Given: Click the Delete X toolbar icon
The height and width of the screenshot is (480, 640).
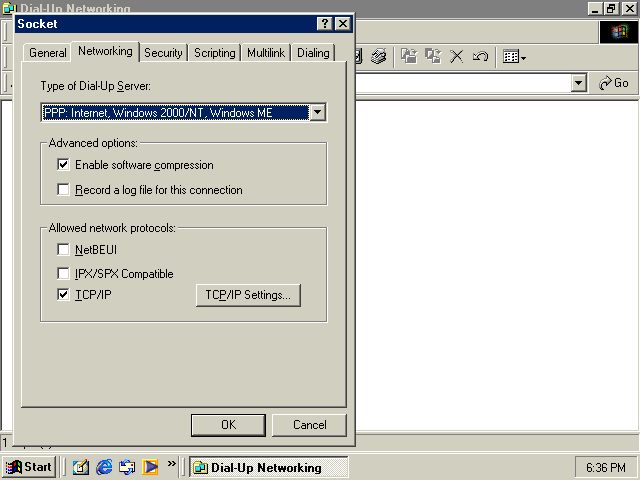Looking at the screenshot, I should click(x=457, y=56).
